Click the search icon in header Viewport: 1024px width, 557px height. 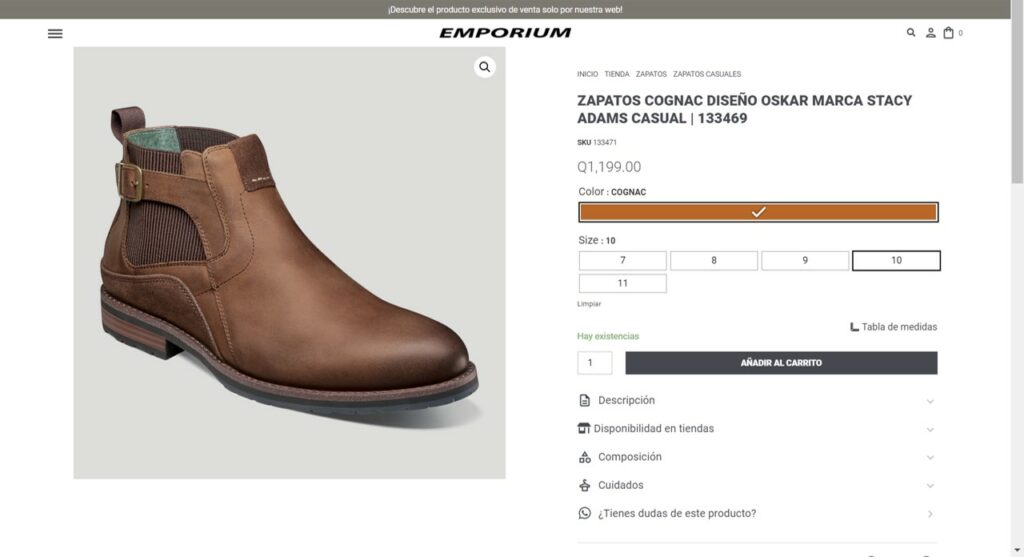pos(910,33)
